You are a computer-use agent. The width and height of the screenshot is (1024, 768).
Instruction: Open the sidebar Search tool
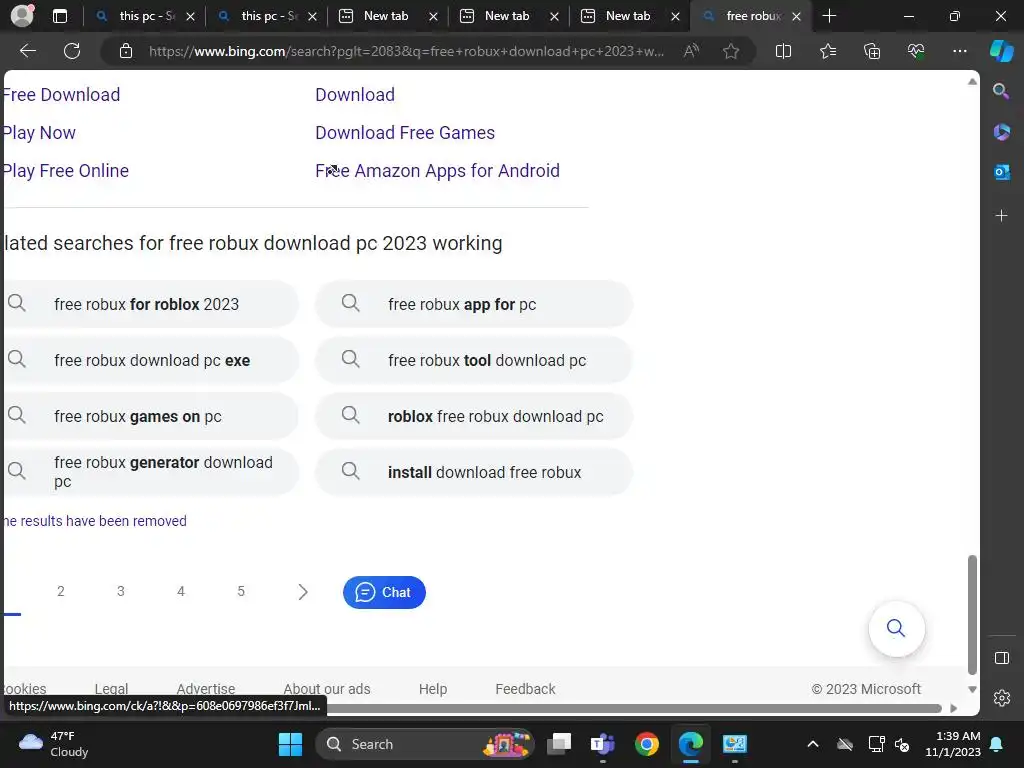pyautogui.click(x=1001, y=91)
